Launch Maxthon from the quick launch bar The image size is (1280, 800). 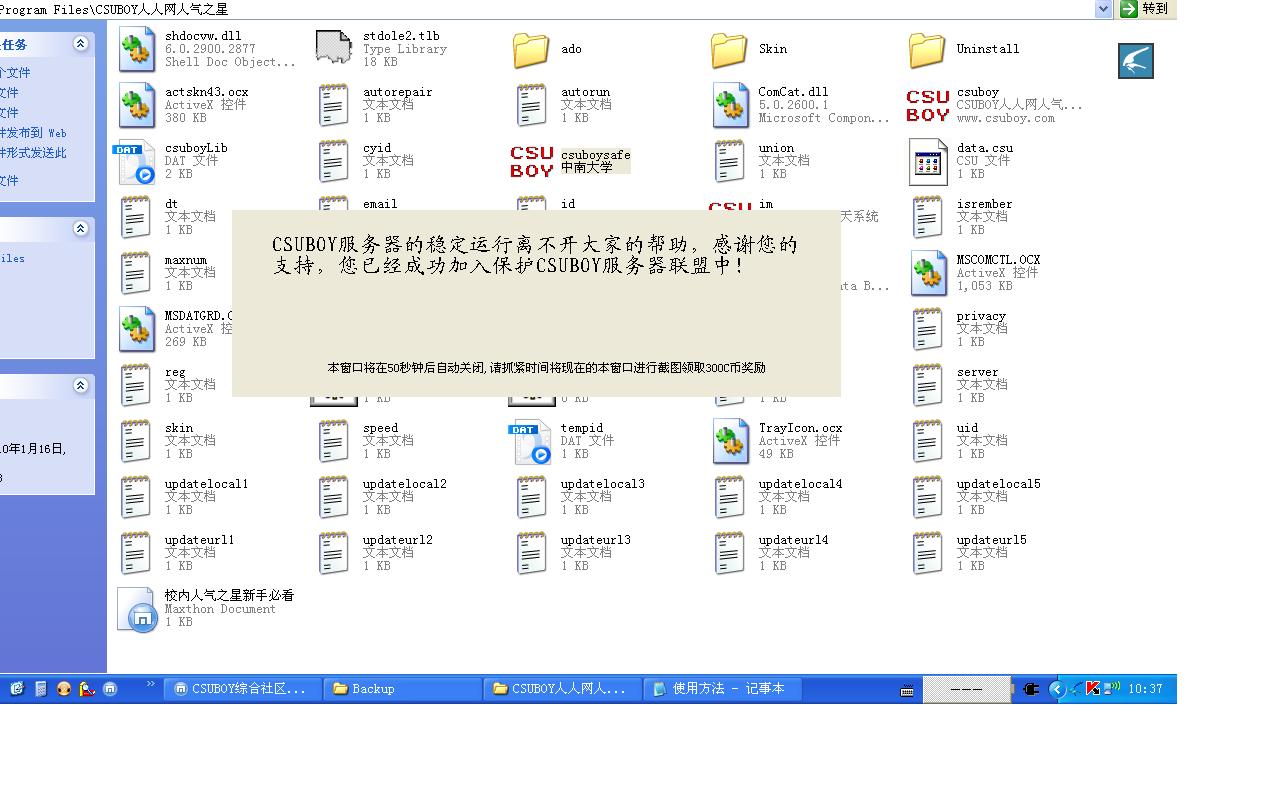tap(110, 689)
